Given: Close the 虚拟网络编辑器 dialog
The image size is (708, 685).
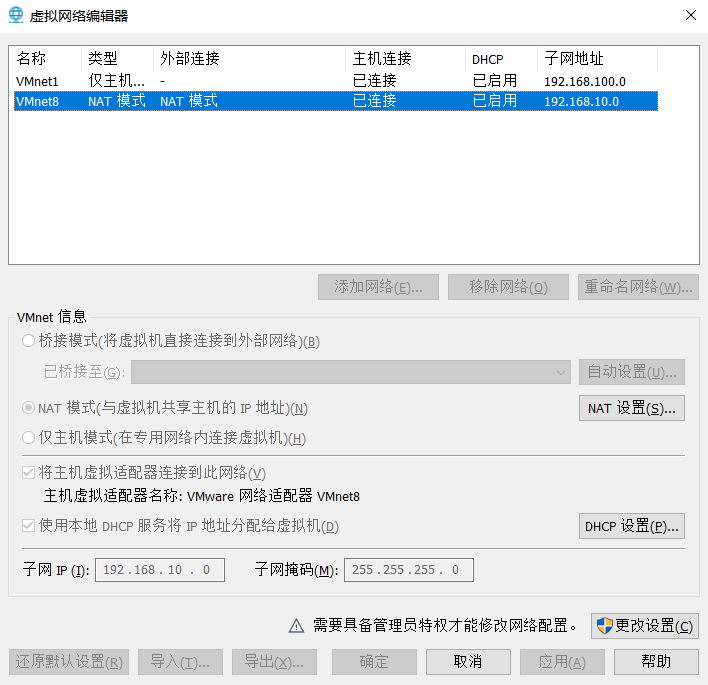Looking at the screenshot, I should [x=690, y=16].
